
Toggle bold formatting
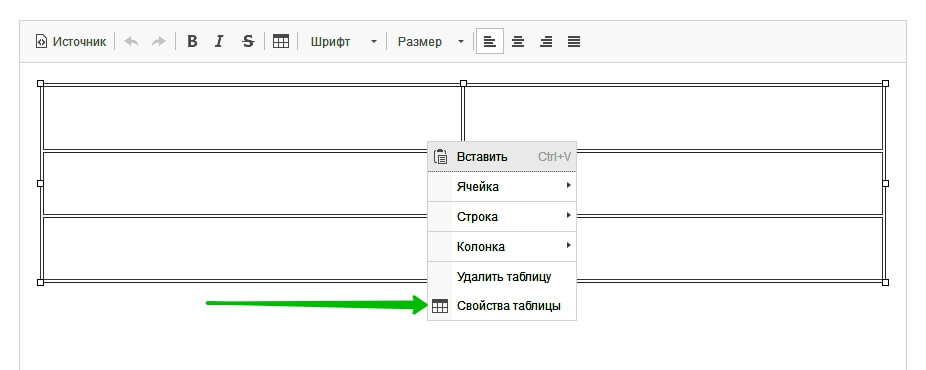coord(192,42)
